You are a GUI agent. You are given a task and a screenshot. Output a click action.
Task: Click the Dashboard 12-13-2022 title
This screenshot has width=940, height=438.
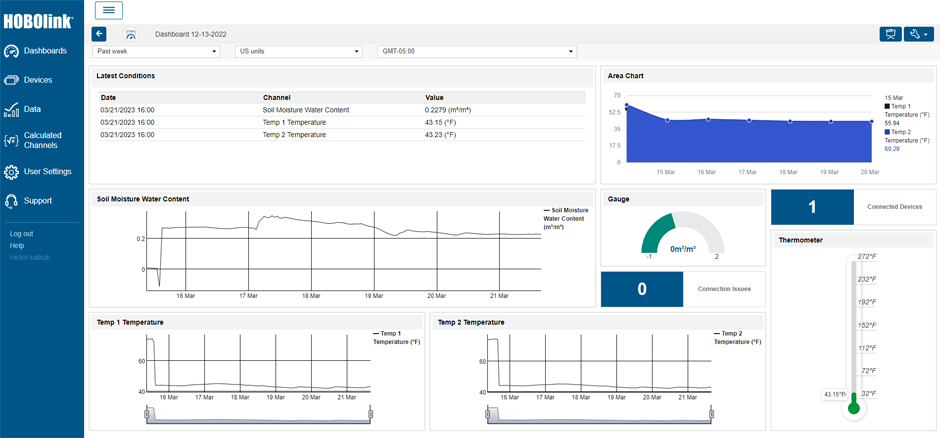191,35
